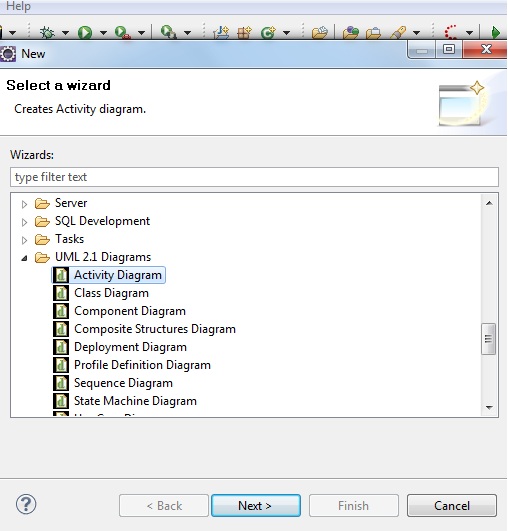Click the type filter text field
Image resolution: width=508 pixels, height=531 pixels.
pos(254,177)
